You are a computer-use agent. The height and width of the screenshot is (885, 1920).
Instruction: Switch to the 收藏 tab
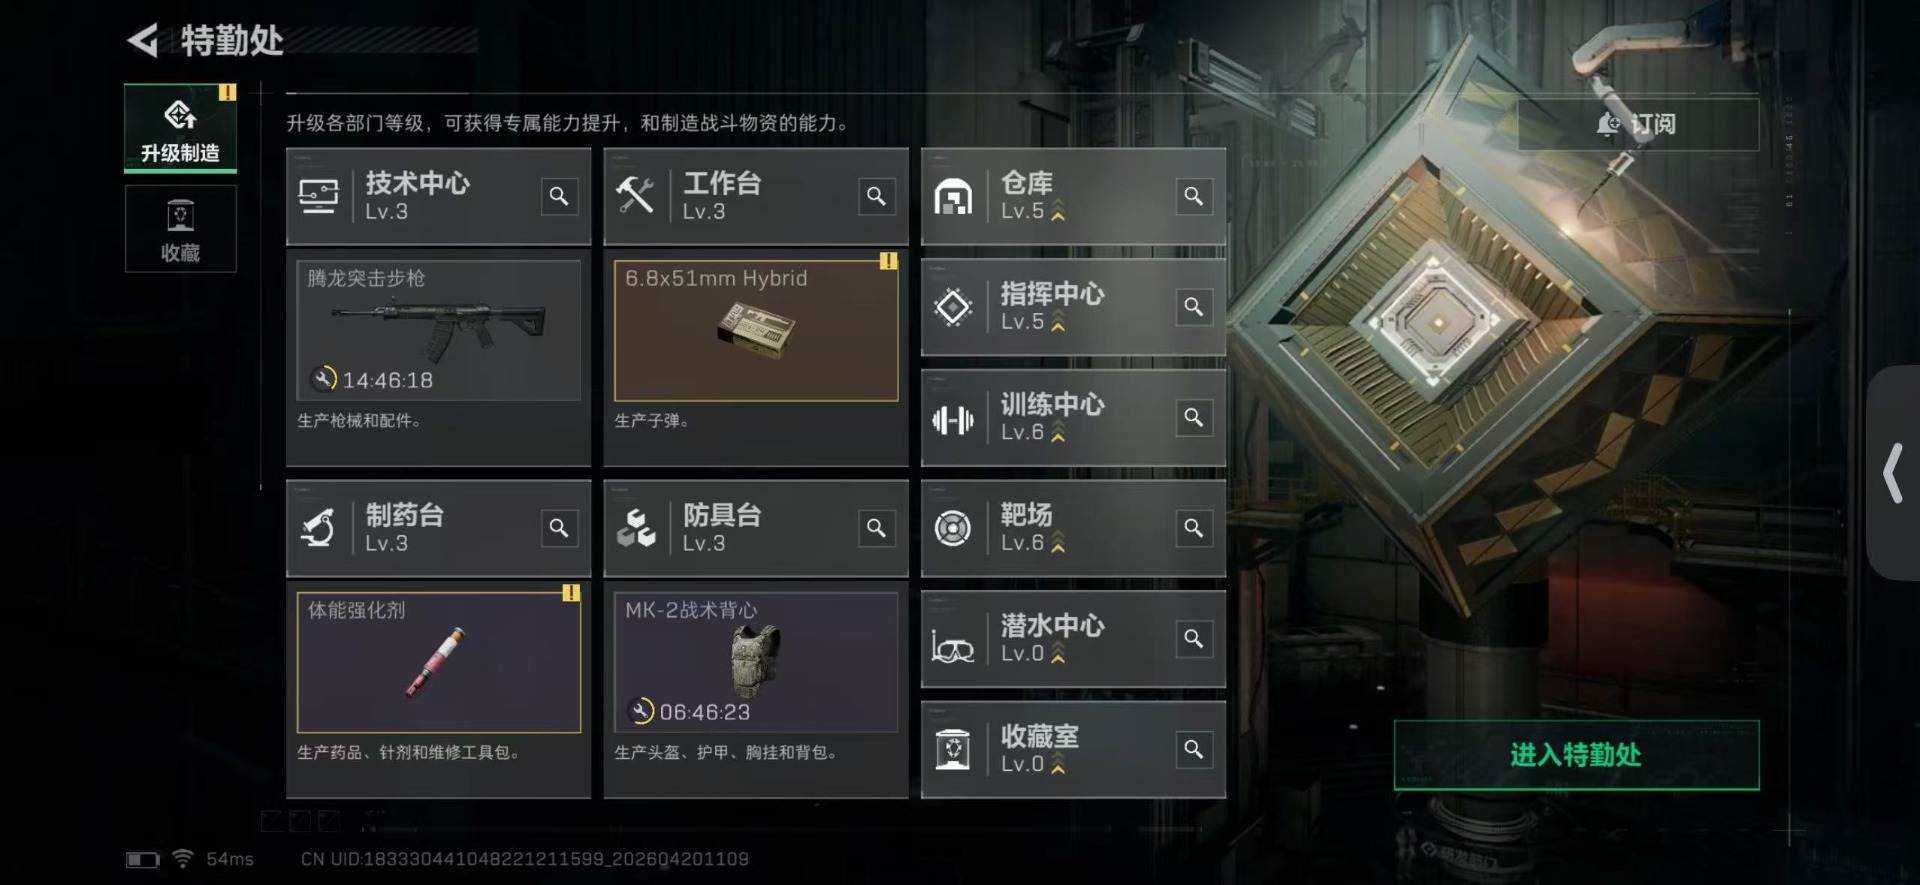180,229
